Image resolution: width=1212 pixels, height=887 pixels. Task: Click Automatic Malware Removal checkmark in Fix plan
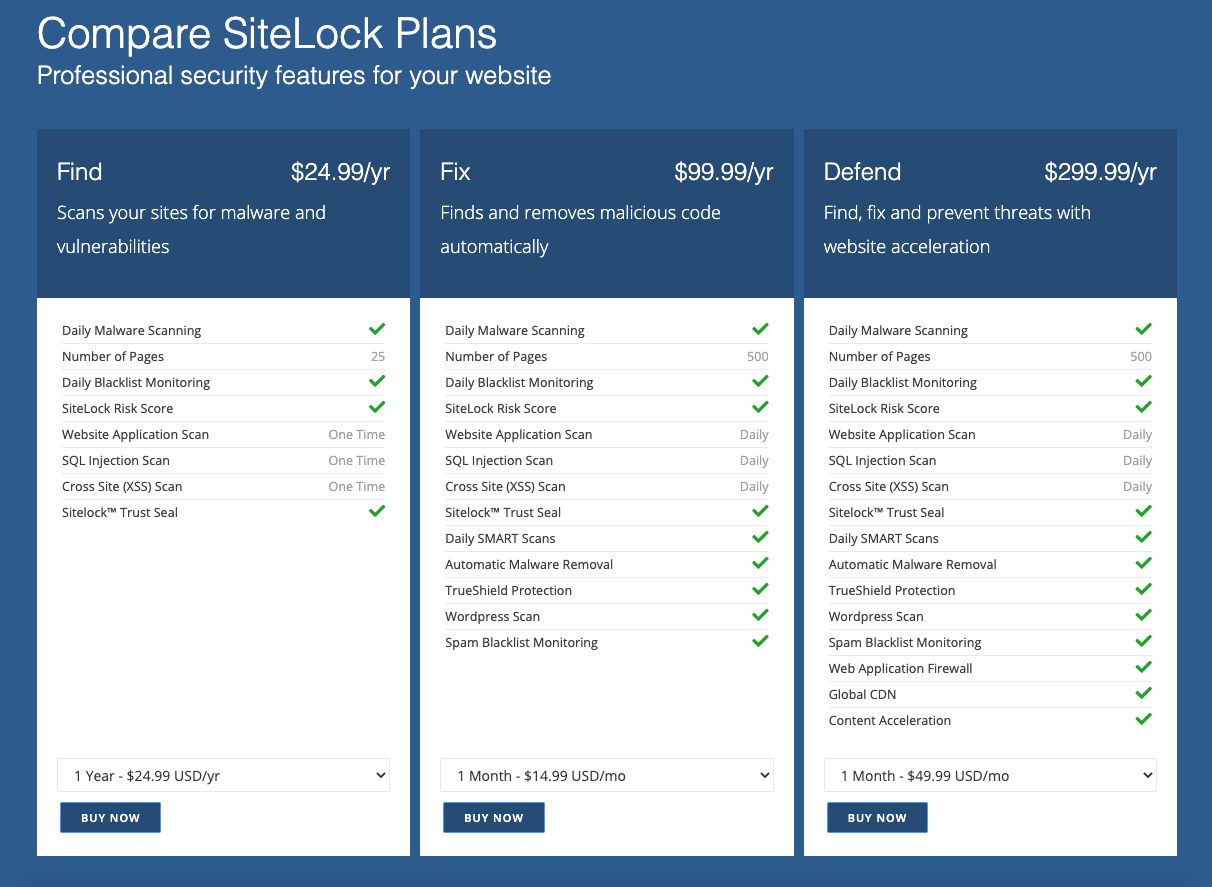760,563
